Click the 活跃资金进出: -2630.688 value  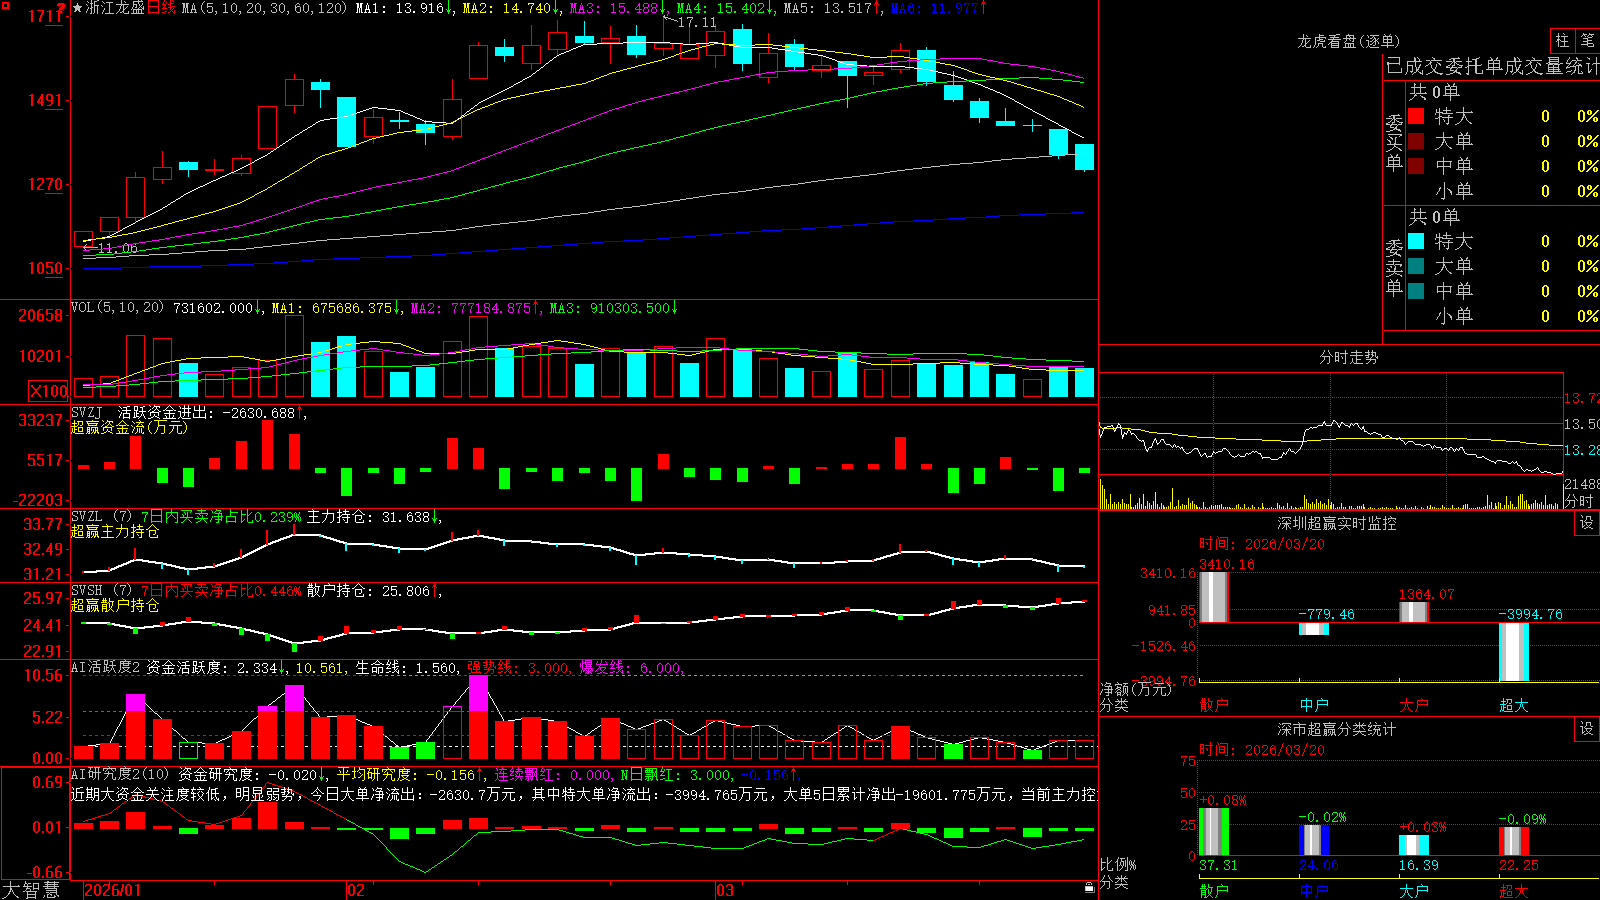207,412
